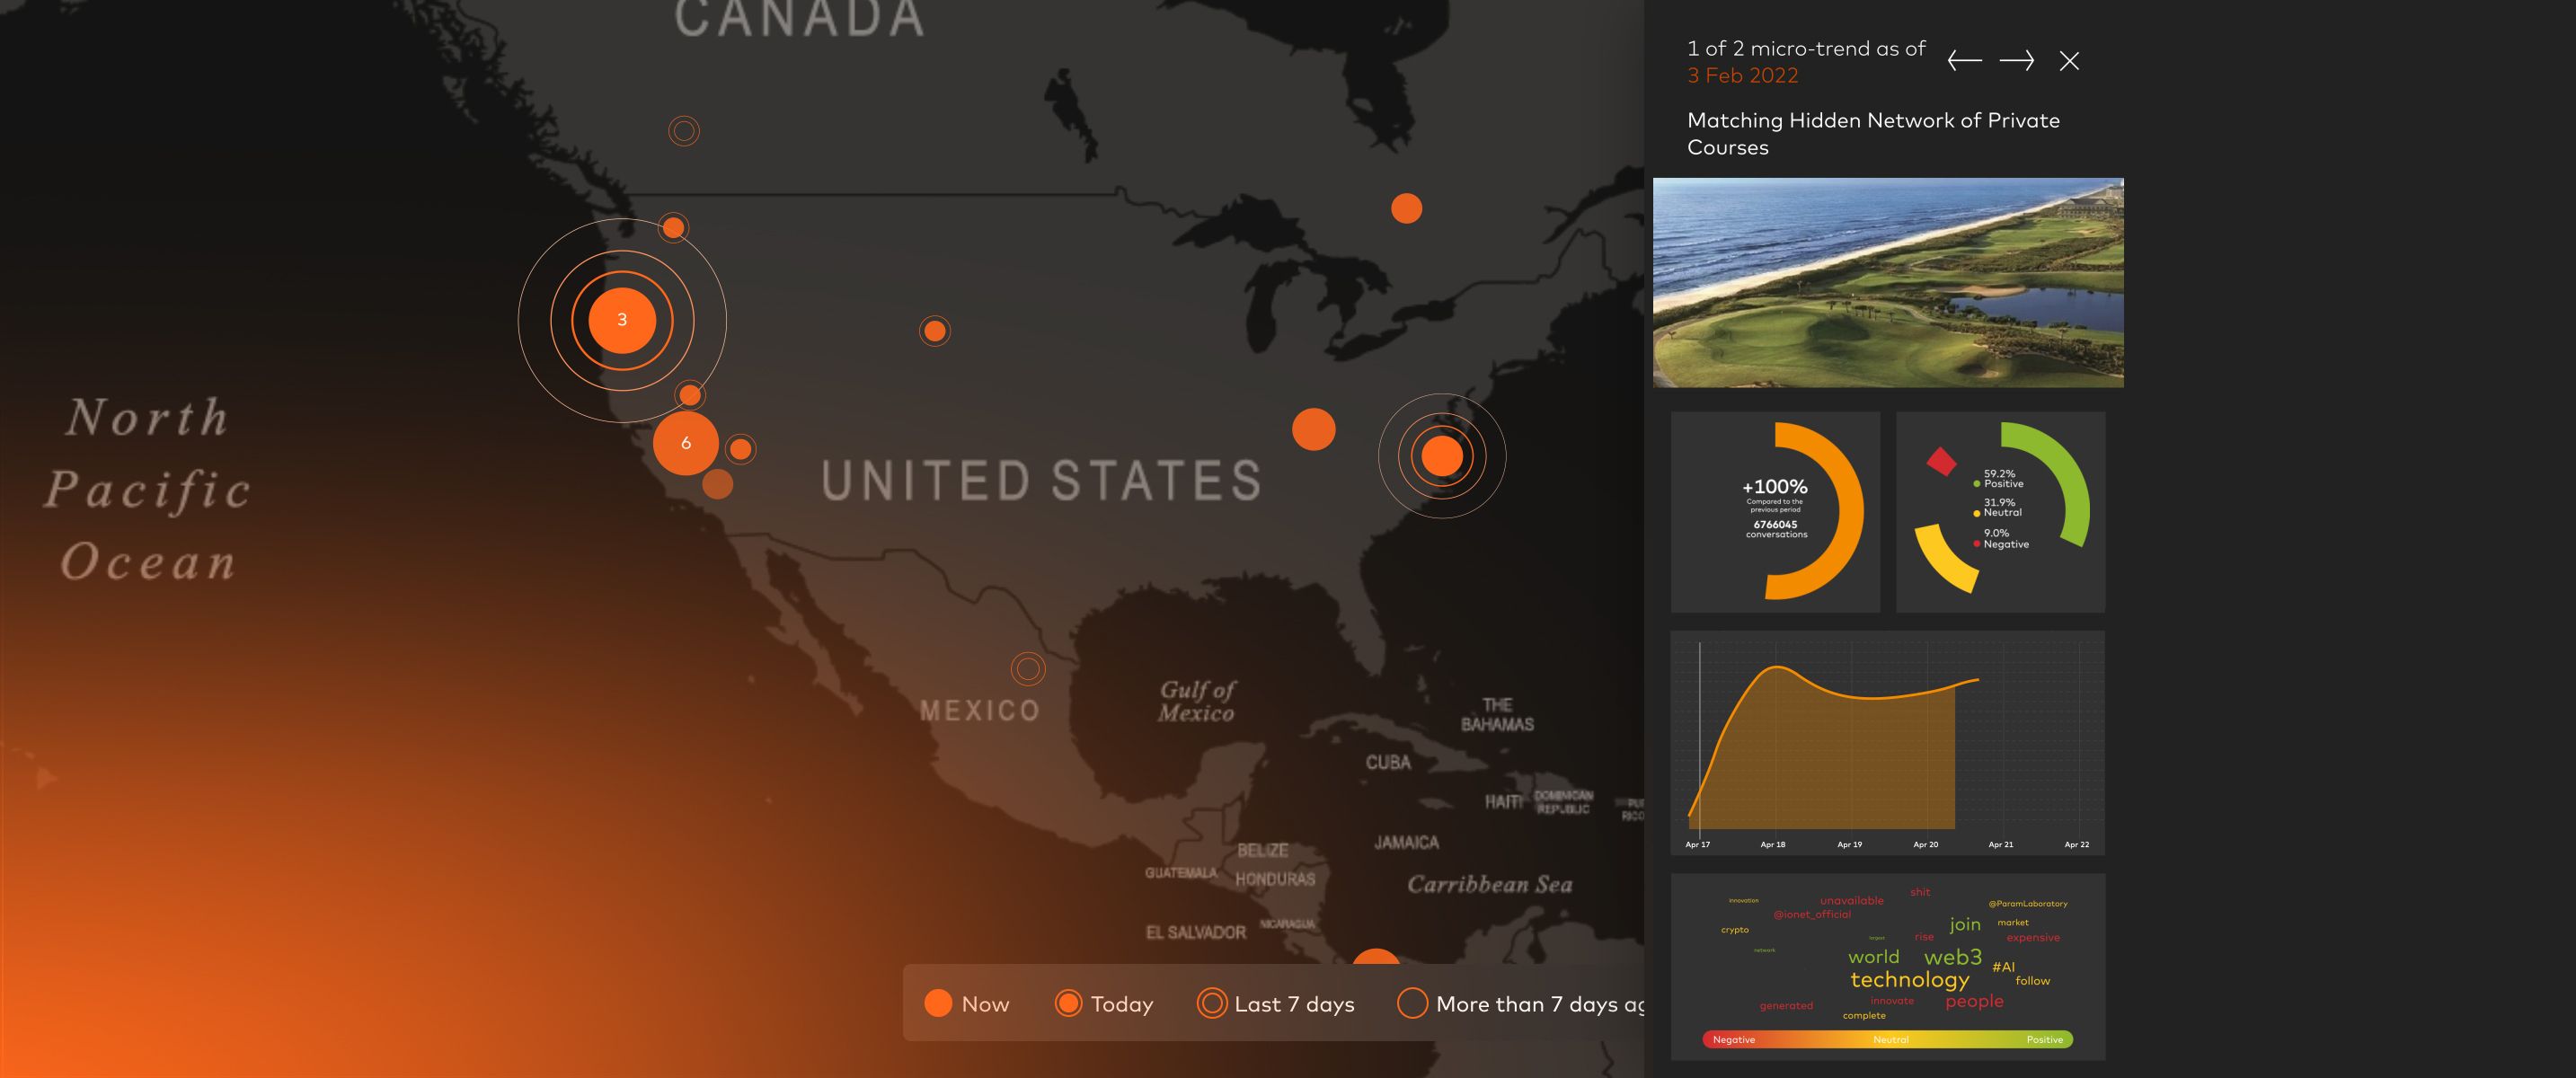
Task: Click the ringed marker in Mexico
Action: (1028, 669)
